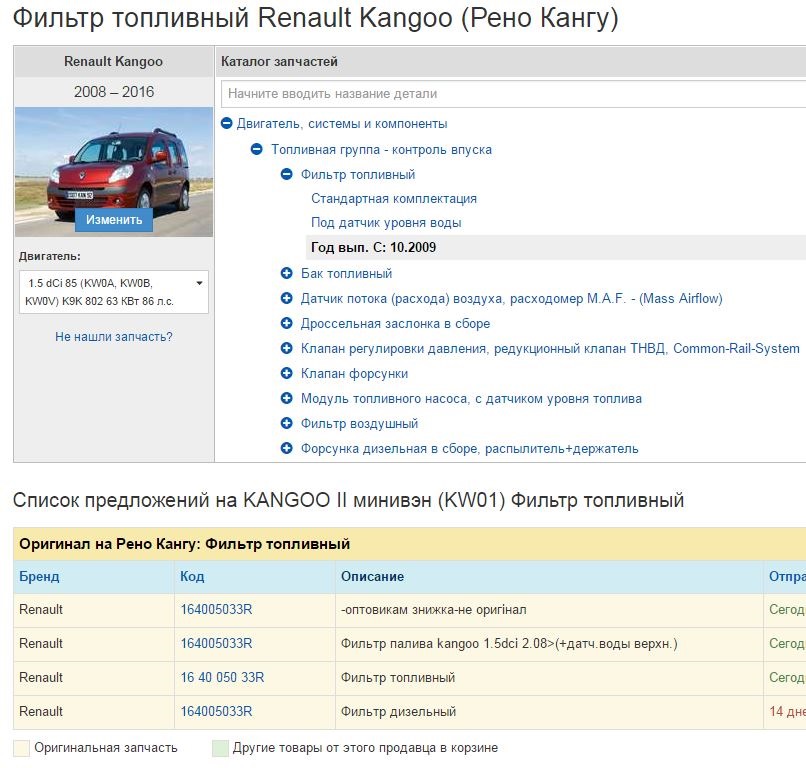The width and height of the screenshot is (806, 768).
Task: Expand the Фильтр воздушный plus icon
Action: pyautogui.click(x=286, y=423)
